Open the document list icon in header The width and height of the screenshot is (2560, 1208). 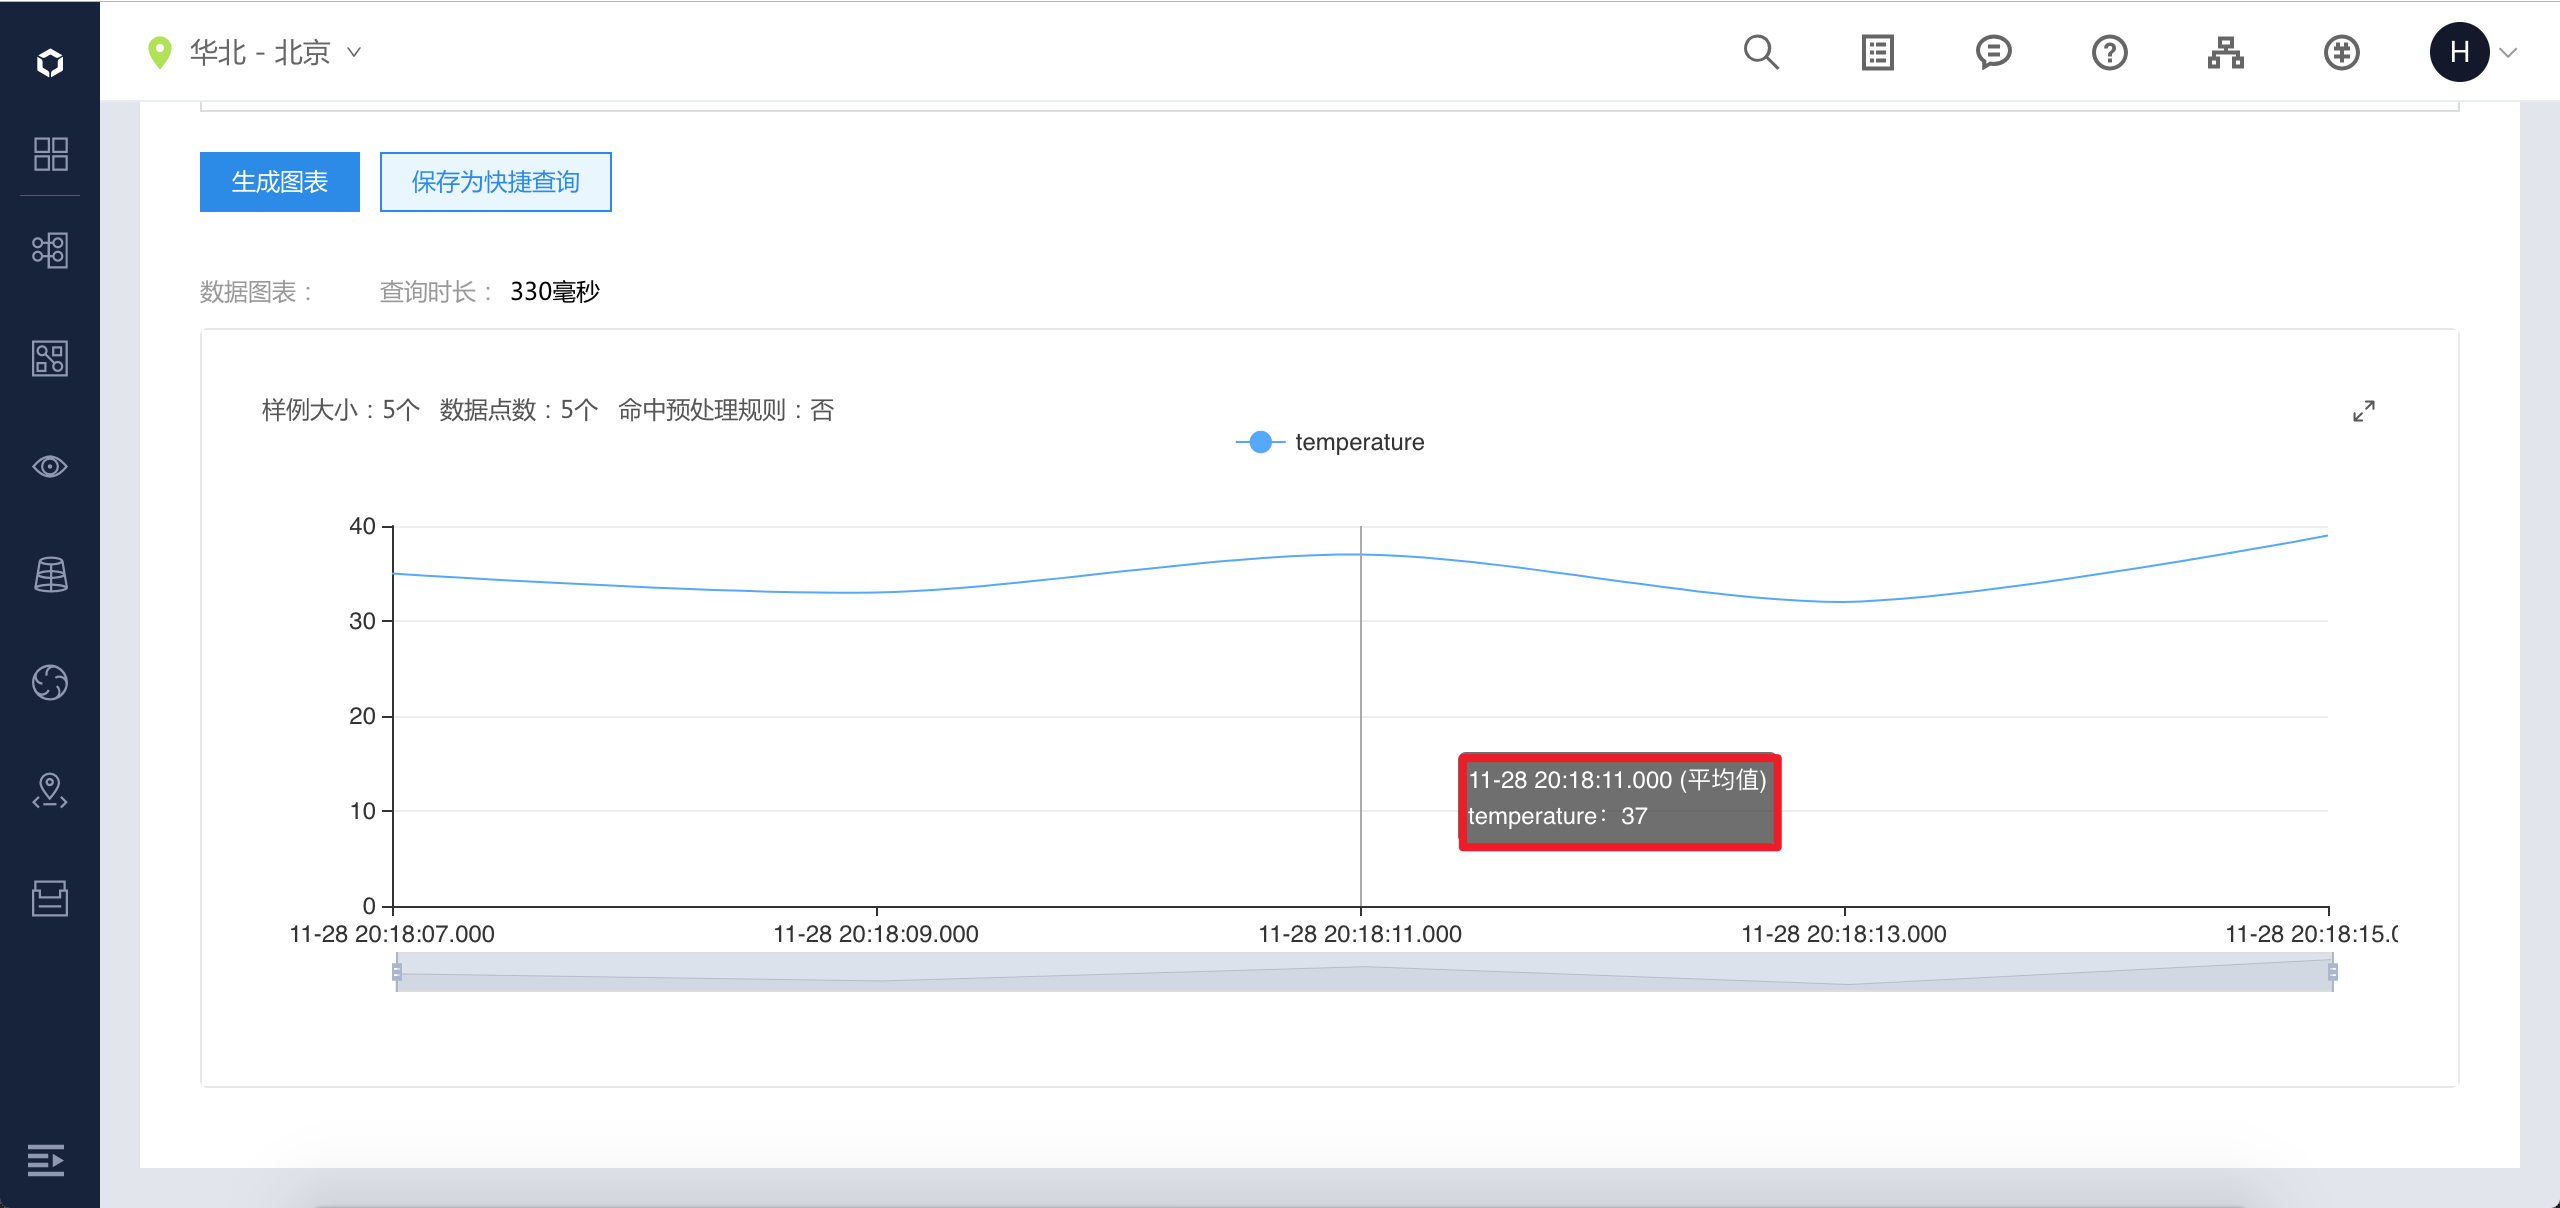tap(1877, 52)
